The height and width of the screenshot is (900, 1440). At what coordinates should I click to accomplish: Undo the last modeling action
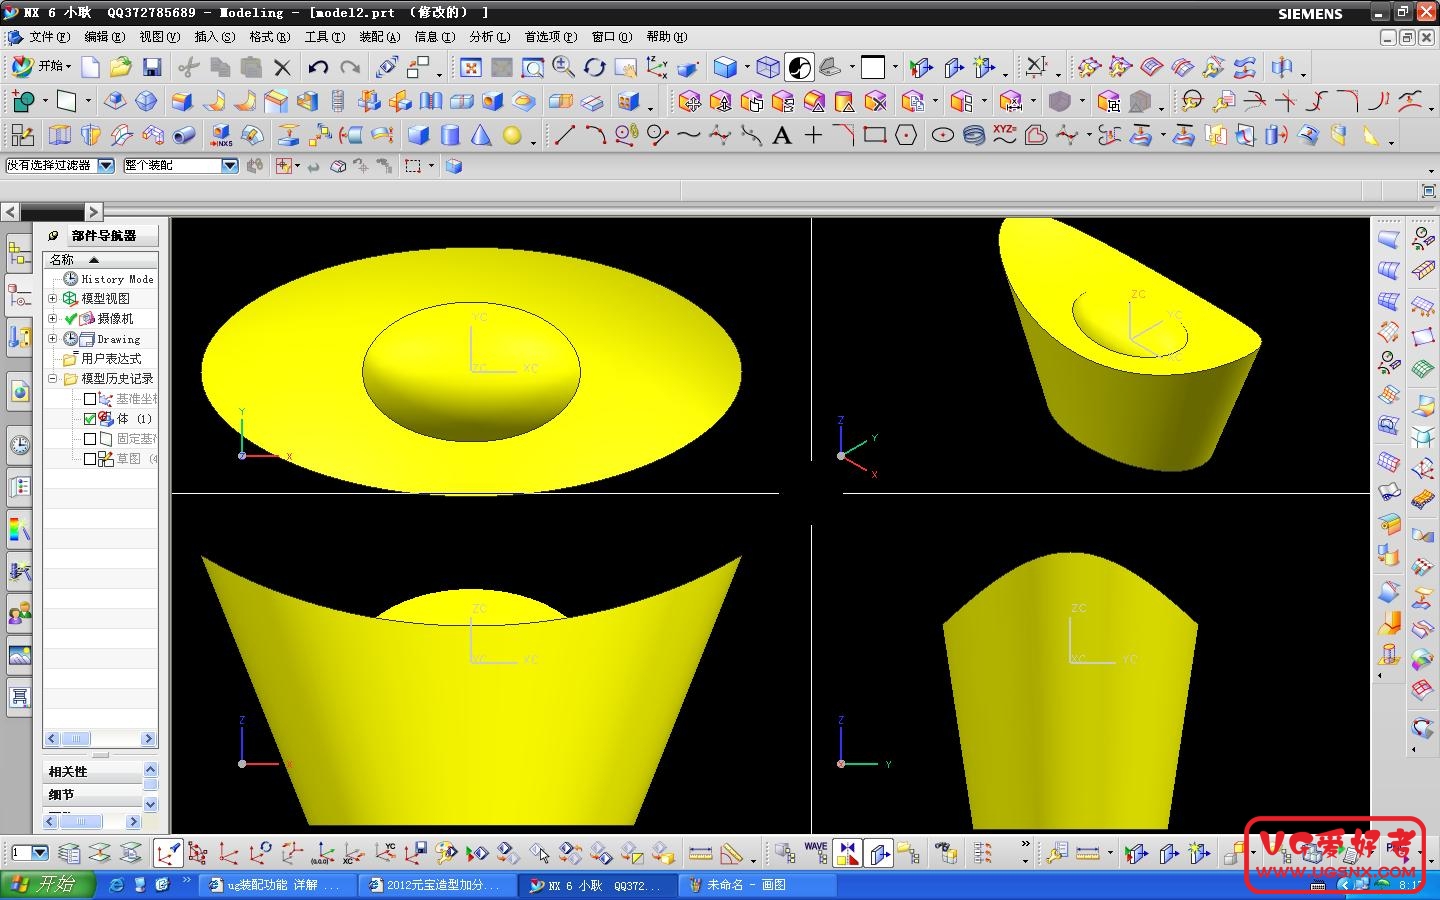pos(318,67)
